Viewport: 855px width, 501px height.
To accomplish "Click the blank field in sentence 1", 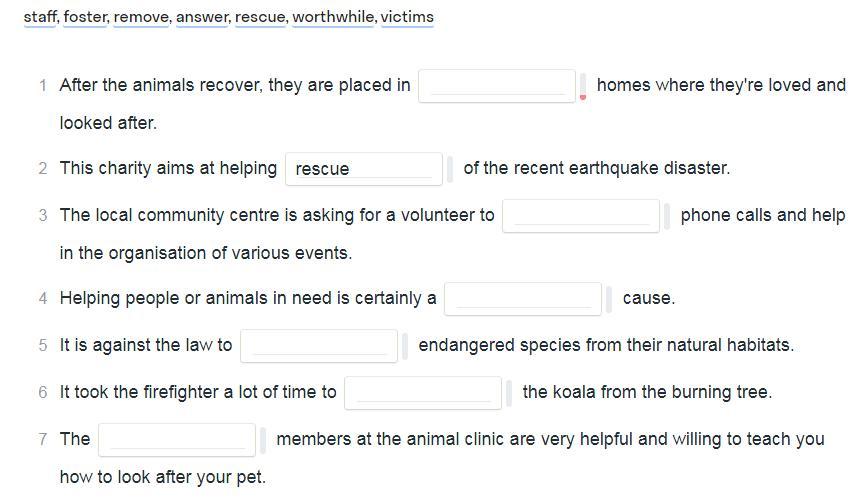I will pos(497,86).
